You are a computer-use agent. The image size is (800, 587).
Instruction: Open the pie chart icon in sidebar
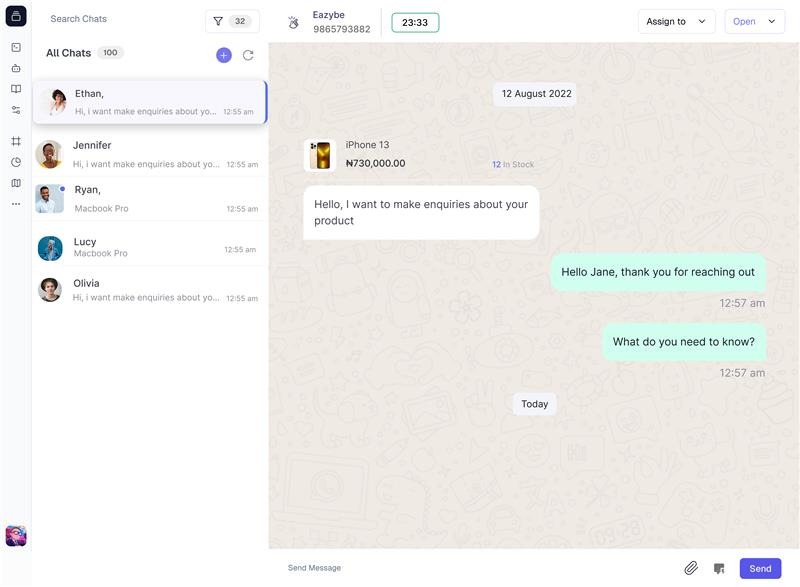coord(13,161)
